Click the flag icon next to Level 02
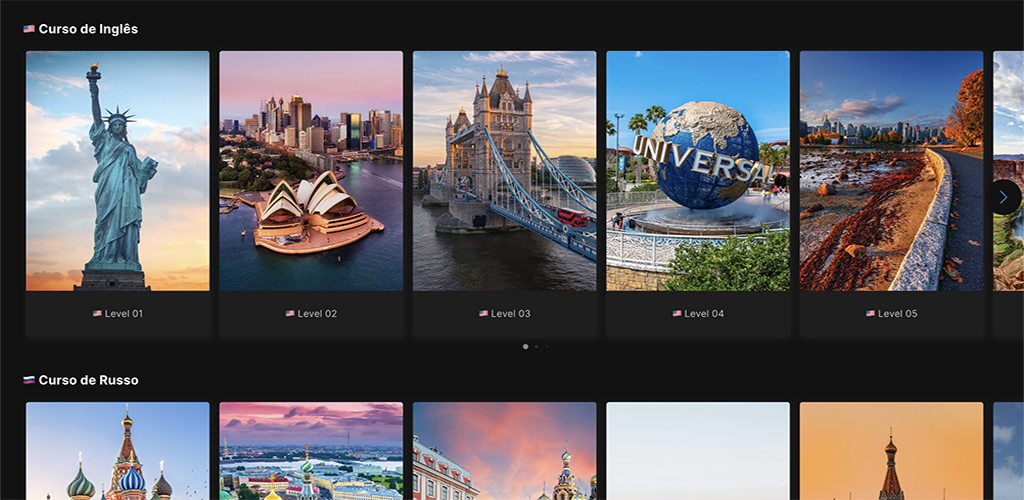1024x500 pixels. pyautogui.click(x=290, y=314)
